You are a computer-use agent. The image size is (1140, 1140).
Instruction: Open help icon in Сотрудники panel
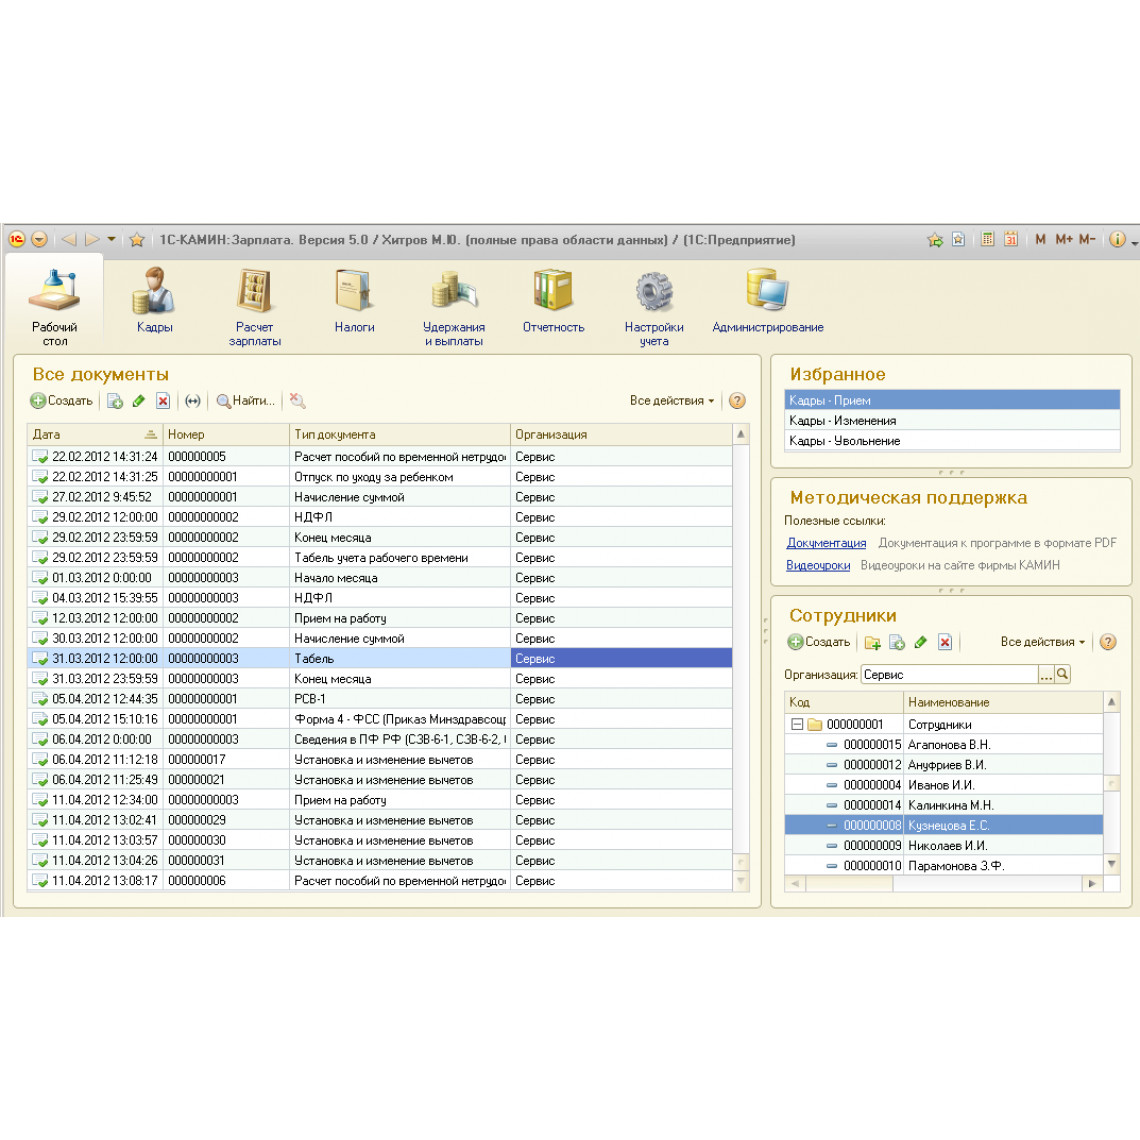[x=1108, y=642]
